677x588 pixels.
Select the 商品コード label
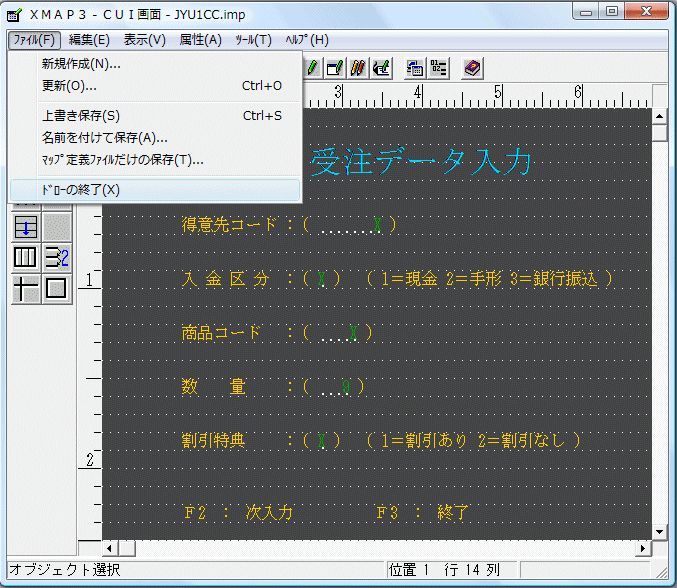click(221, 333)
